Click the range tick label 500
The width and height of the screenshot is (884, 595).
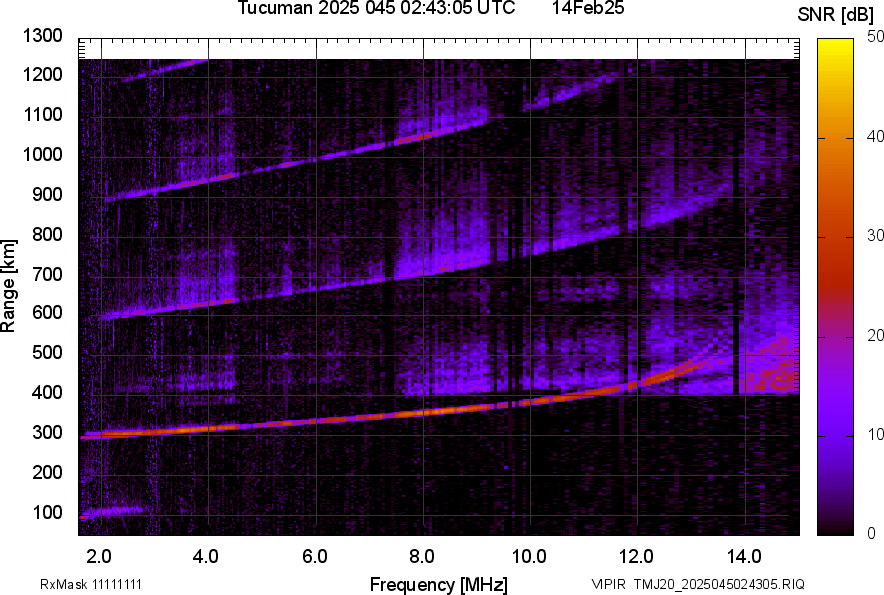click(x=47, y=352)
